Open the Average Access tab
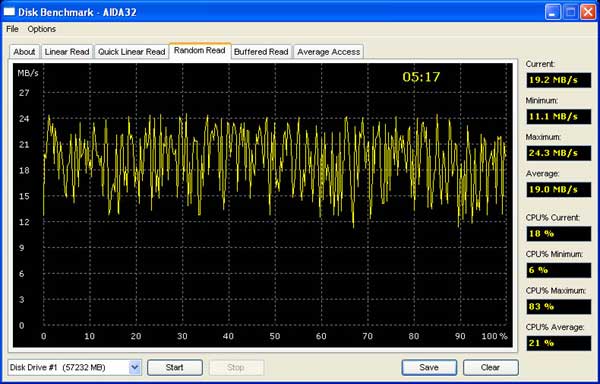Image resolution: width=600 pixels, height=384 pixels. point(329,52)
